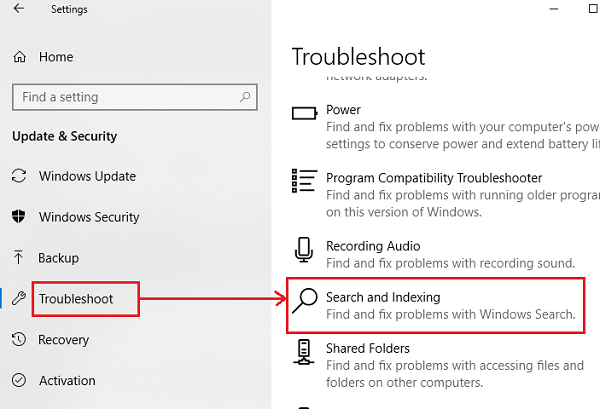Click the Troubleshoot wrench icon

tap(19, 298)
